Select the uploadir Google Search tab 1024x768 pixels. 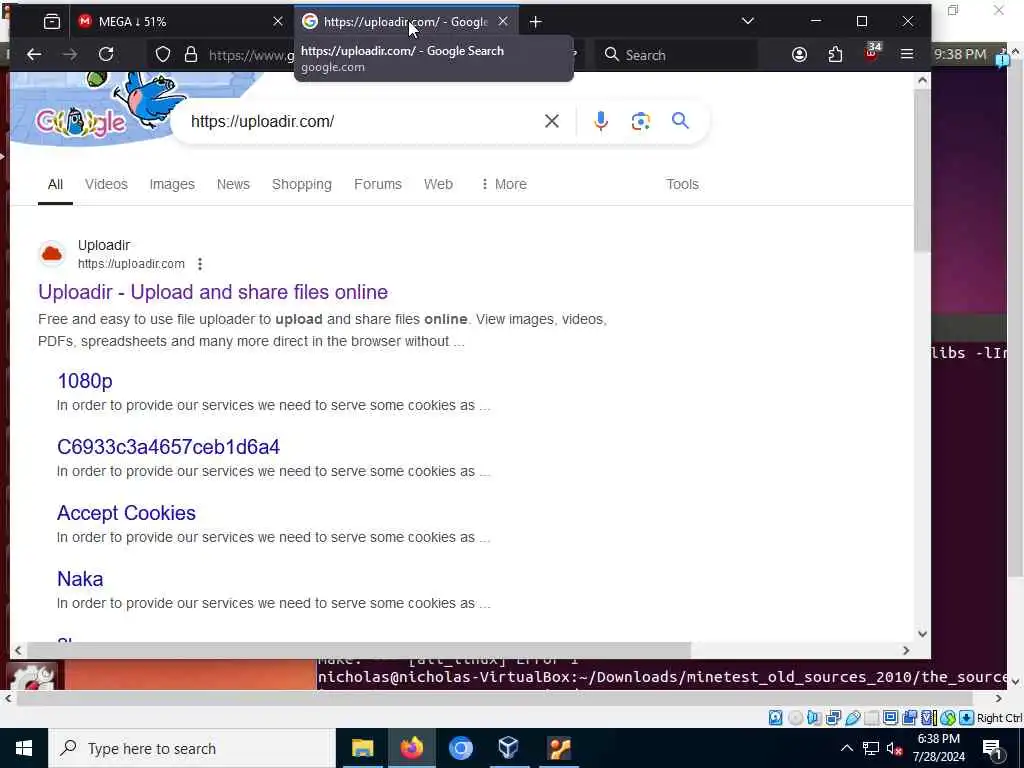click(406, 22)
